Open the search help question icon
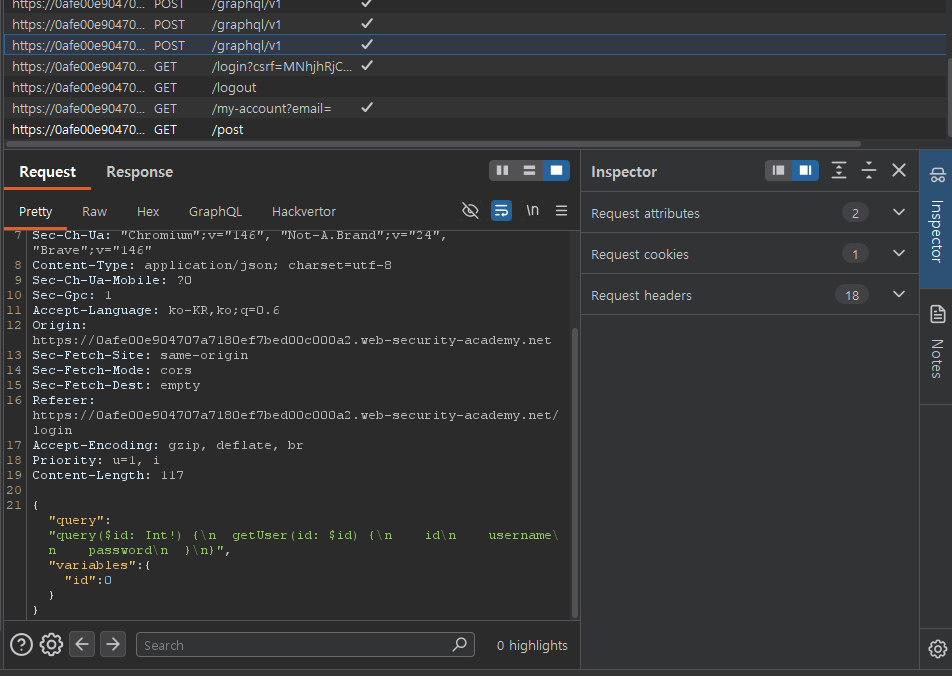 pos(21,645)
